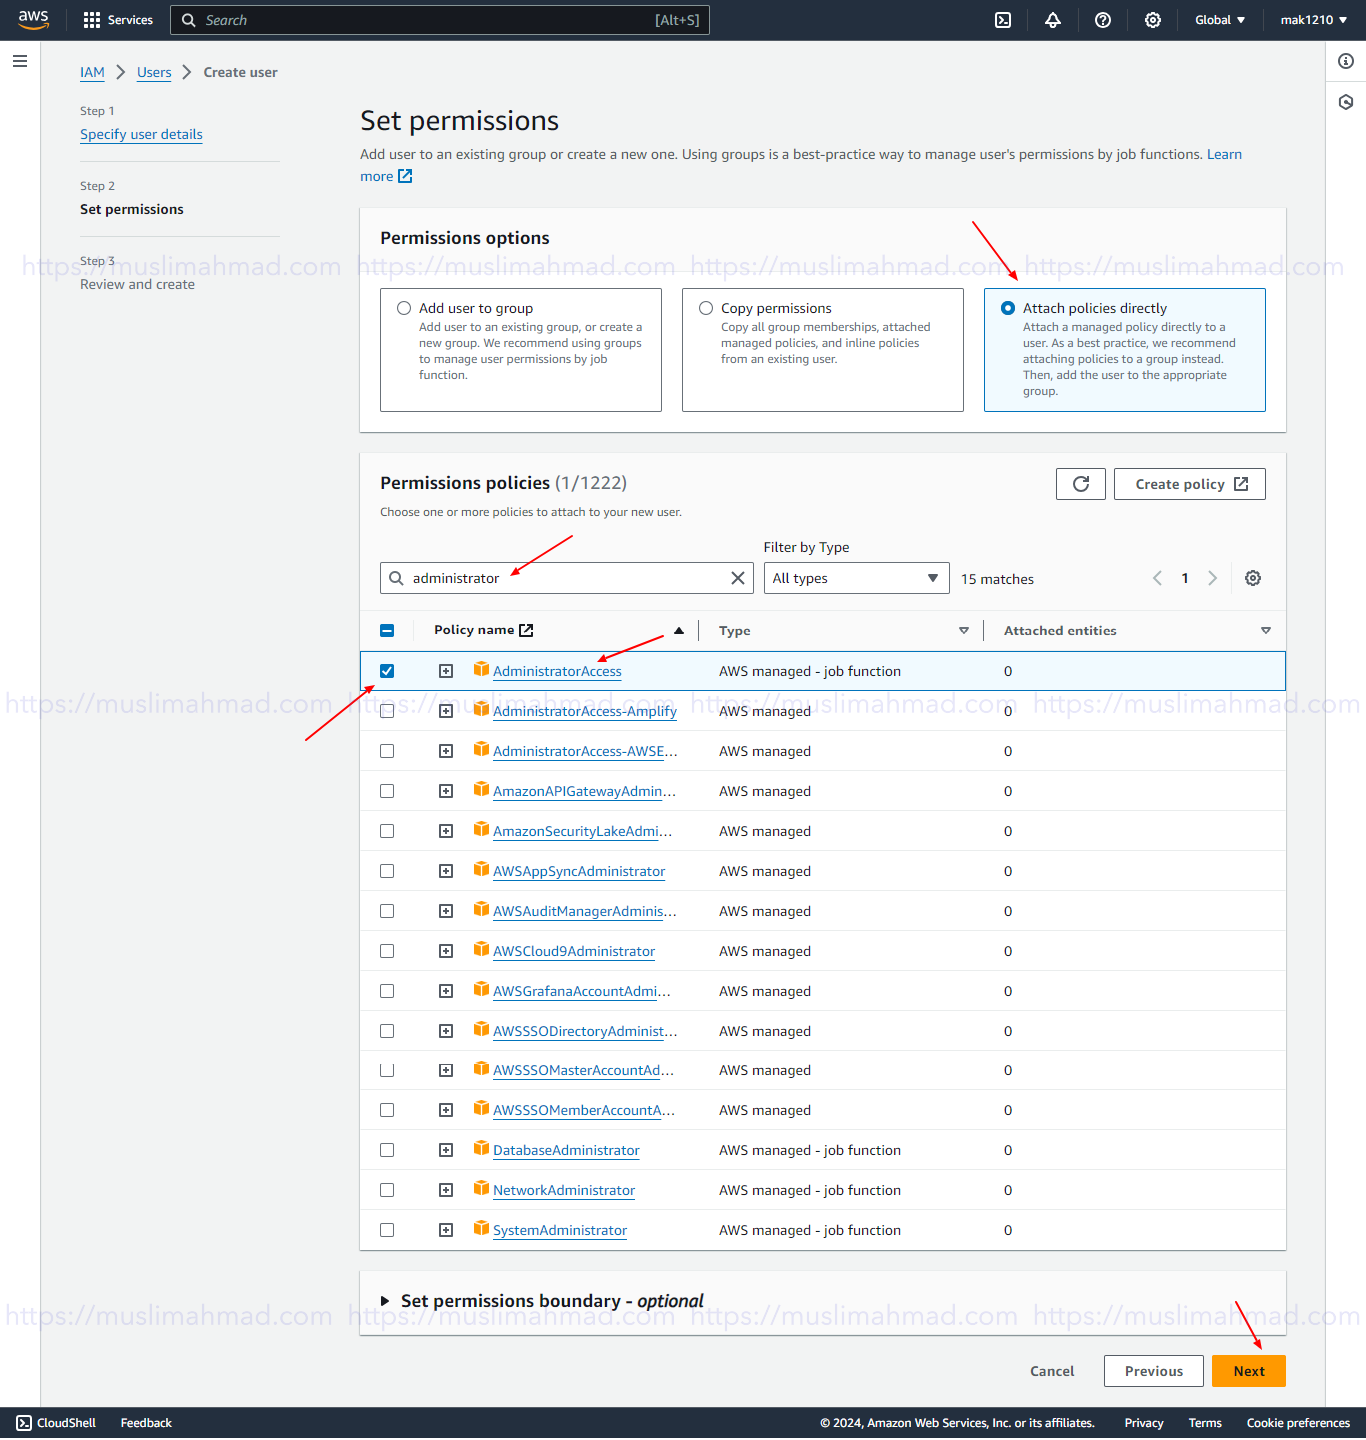Select the Copy permissions option
Viewport: 1366px width, 1440px height.
(706, 308)
